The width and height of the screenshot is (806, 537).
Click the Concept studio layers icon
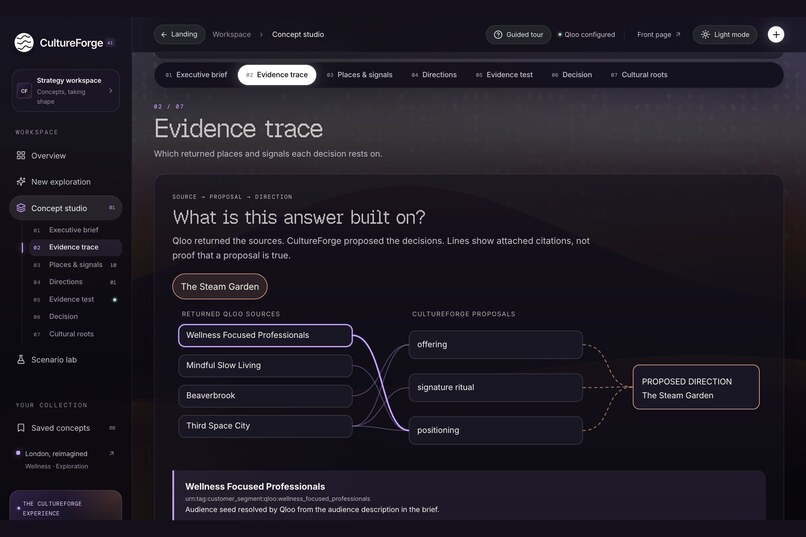[x=21, y=208]
